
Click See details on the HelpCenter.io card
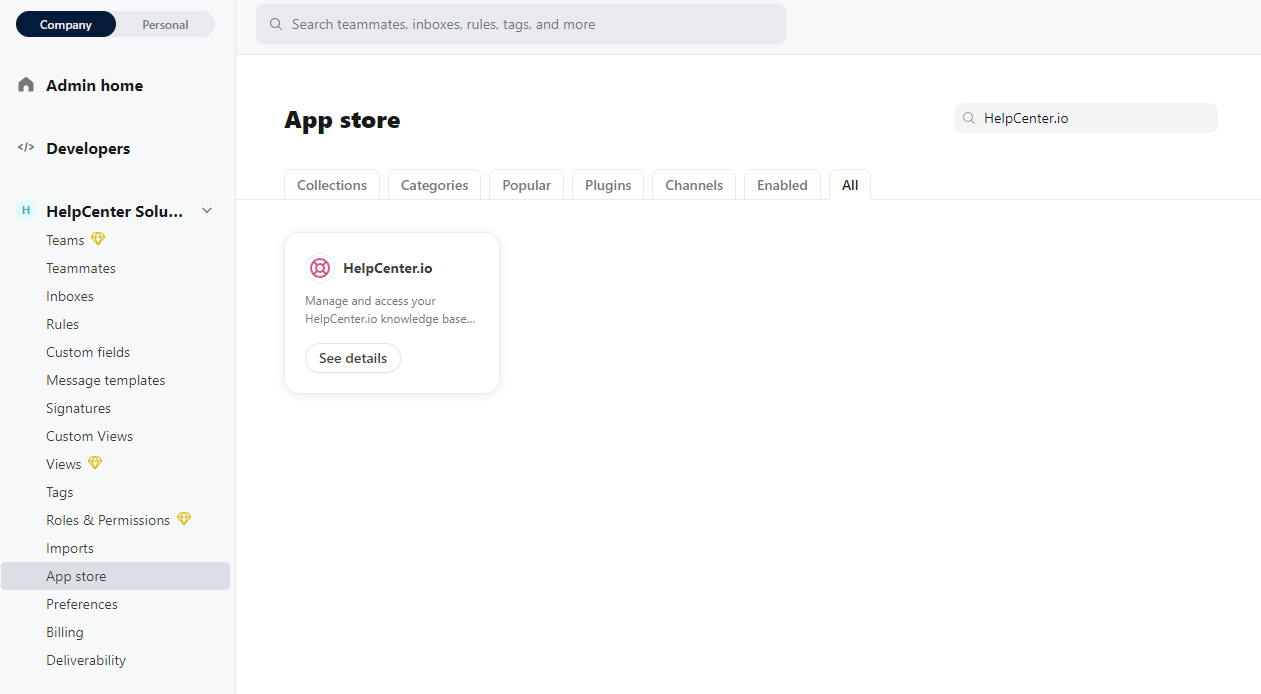[353, 358]
